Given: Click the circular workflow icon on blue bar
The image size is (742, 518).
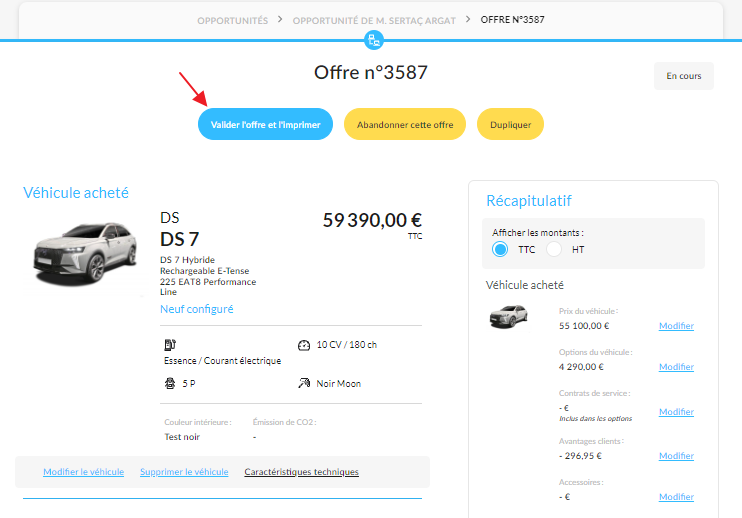Looking at the screenshot, I should pos(374,40).
